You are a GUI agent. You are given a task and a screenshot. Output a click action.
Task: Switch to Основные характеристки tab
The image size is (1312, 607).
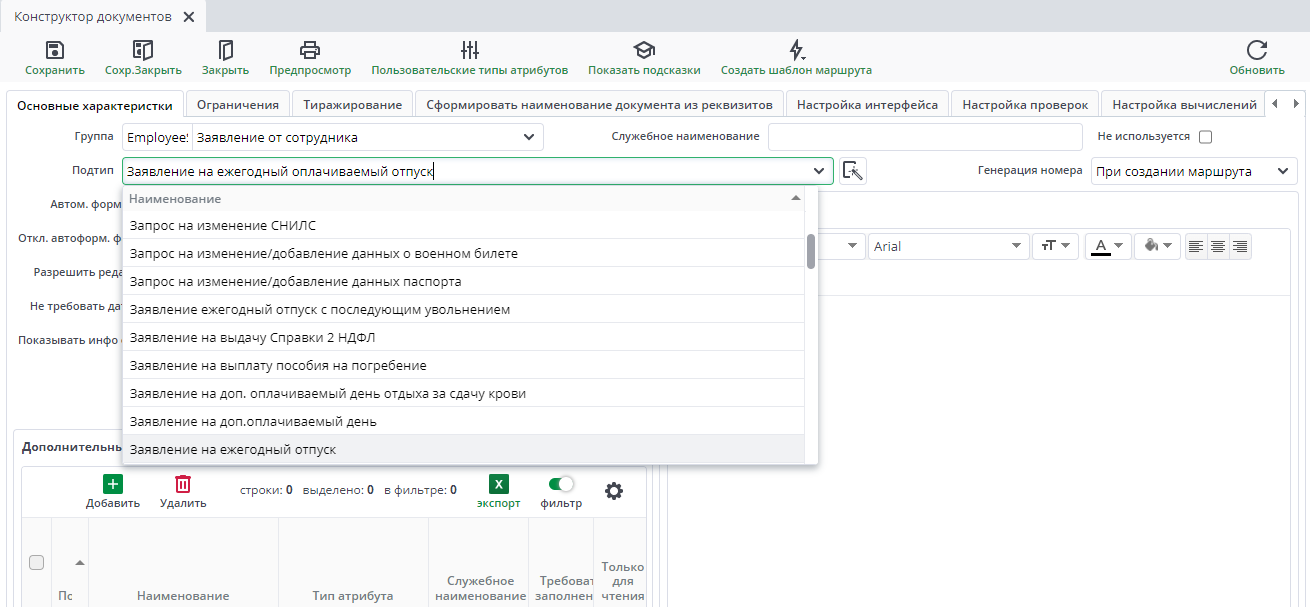tap(95, 105)
